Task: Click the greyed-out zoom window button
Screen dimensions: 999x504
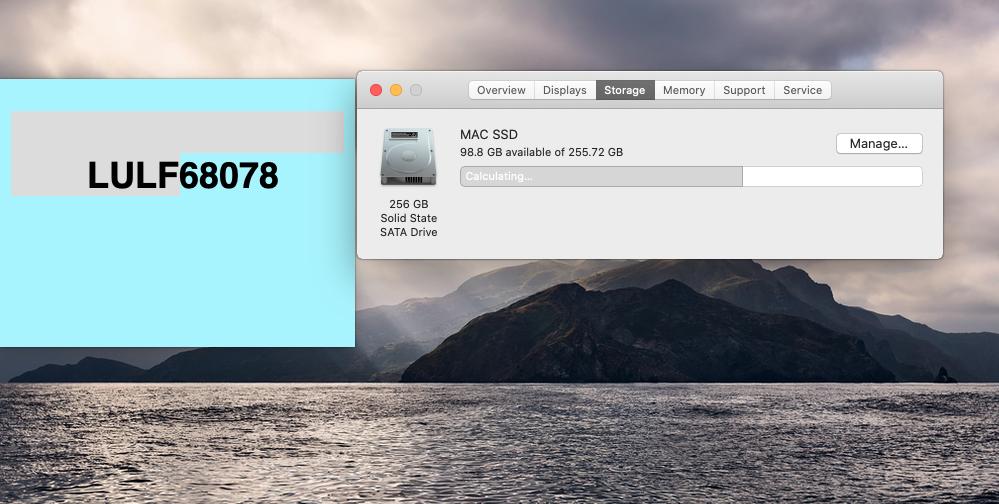Action: pos(416,90)
